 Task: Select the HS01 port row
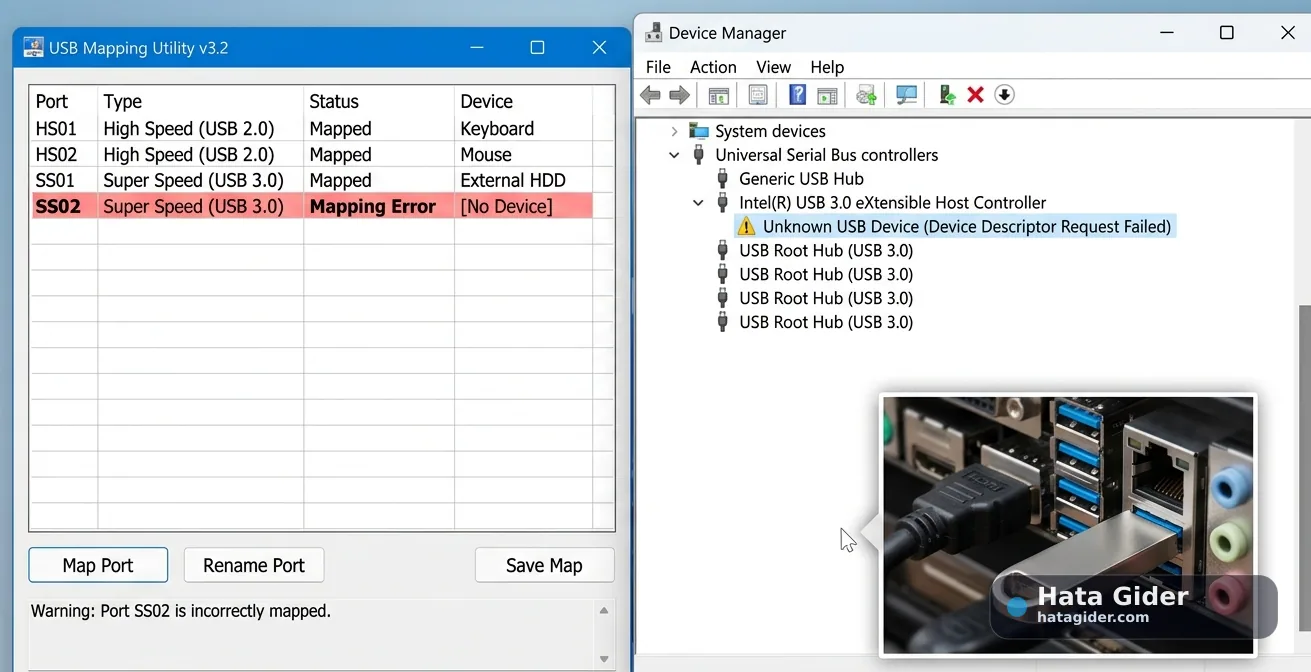click(311, 129)
